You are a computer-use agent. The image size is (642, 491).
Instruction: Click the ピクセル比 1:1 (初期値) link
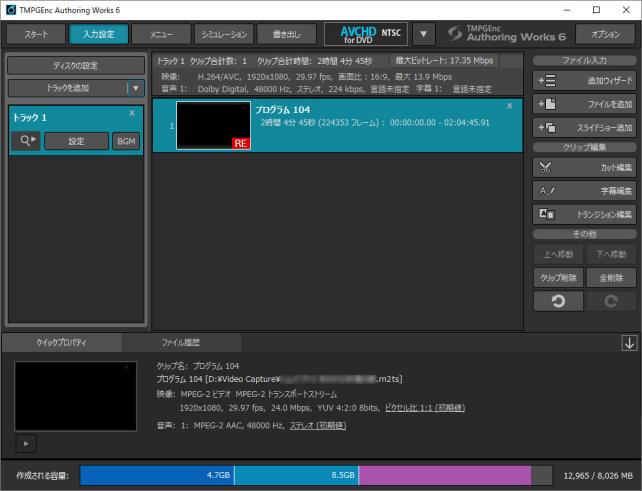click(x=425, y=408)
